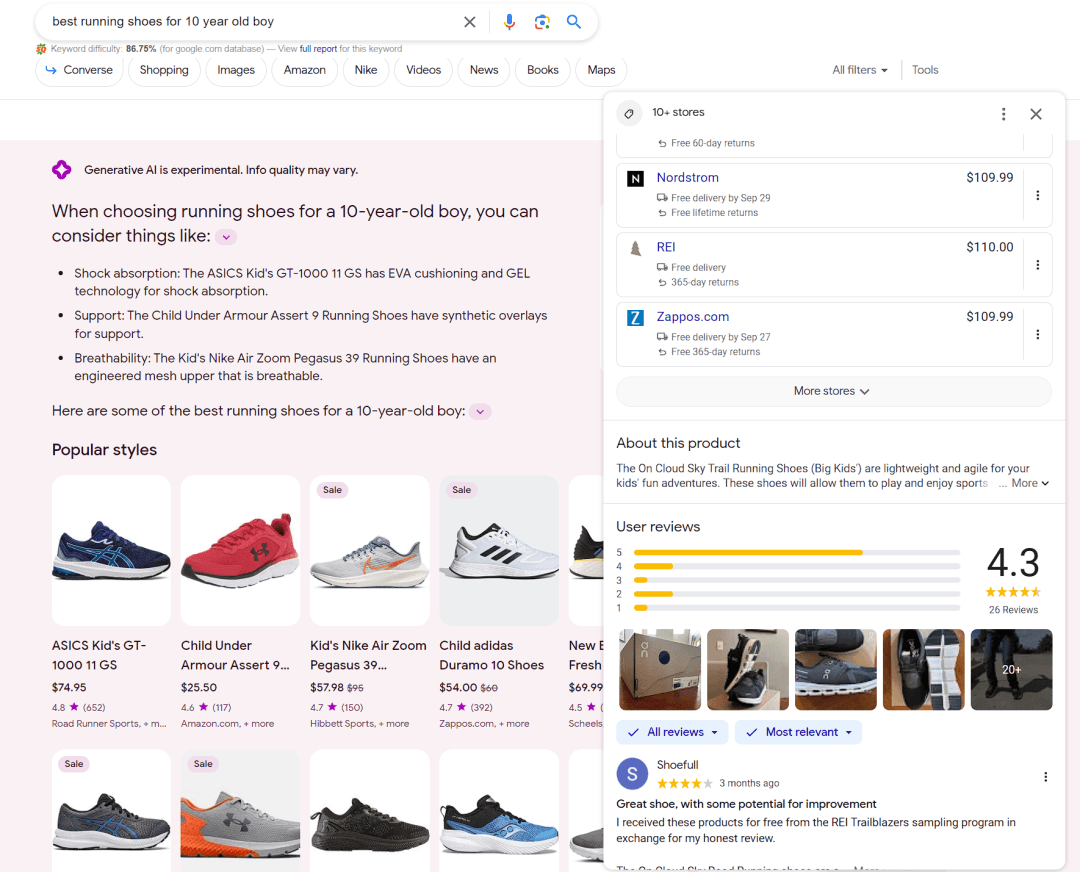The height and width of the screenshot is (872, 1080).
Task: Open the shoe box review photo
Action: 660,669
